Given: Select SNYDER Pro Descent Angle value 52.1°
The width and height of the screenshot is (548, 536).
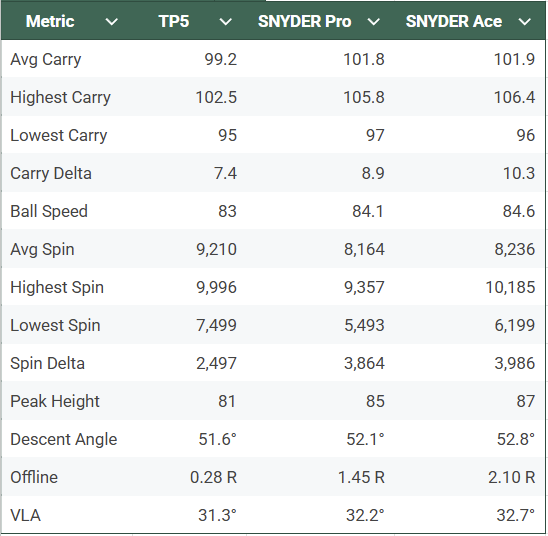Looking at the screenshot, I should tap(365, 440).
